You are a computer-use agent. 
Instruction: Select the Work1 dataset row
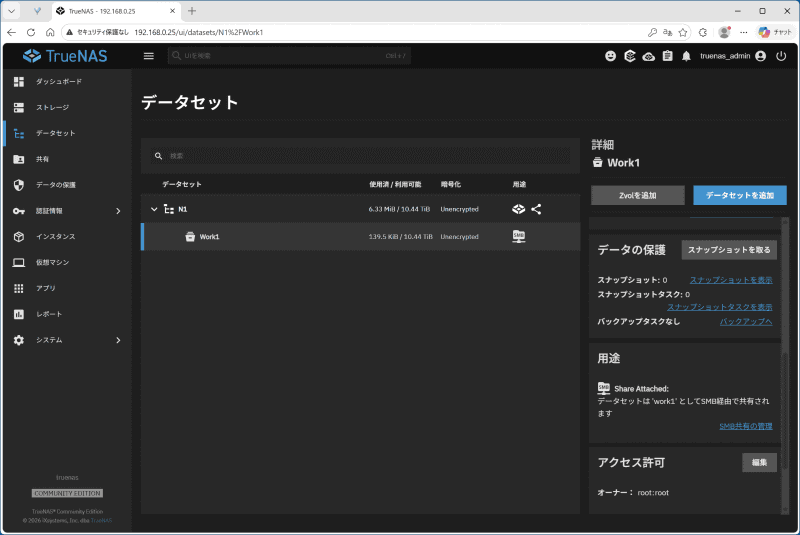pyautogui.click(x=361, y=237)
